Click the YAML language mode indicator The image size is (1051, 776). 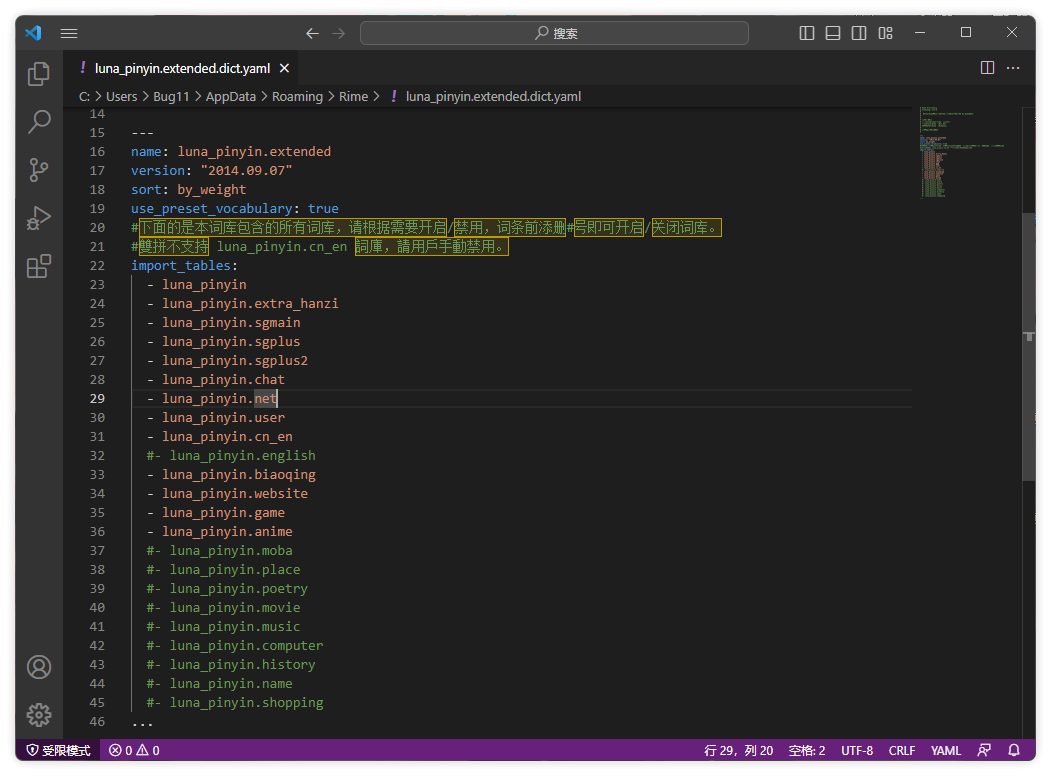[x=945, y=750]
